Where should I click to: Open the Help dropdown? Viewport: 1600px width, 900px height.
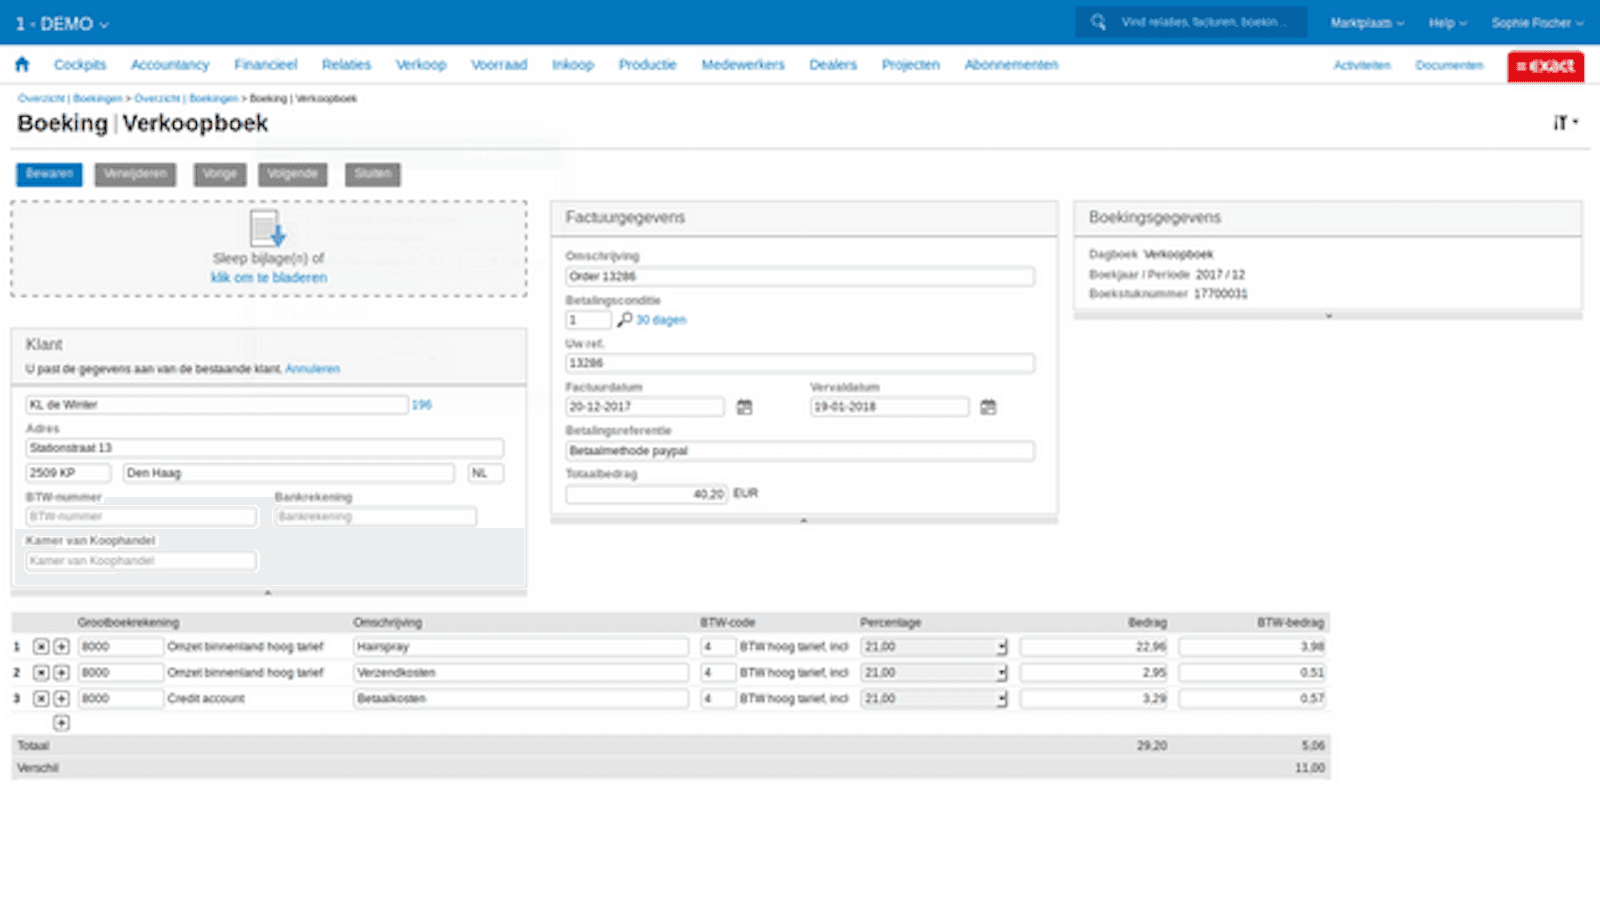pos(1447,22)
